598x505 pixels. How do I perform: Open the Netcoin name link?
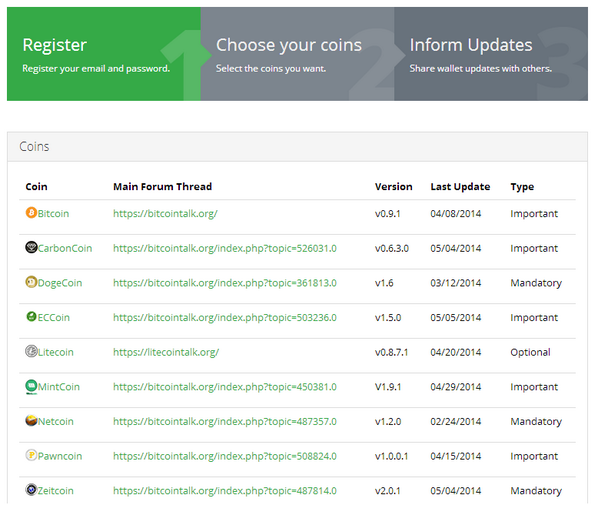pos(56,422)
